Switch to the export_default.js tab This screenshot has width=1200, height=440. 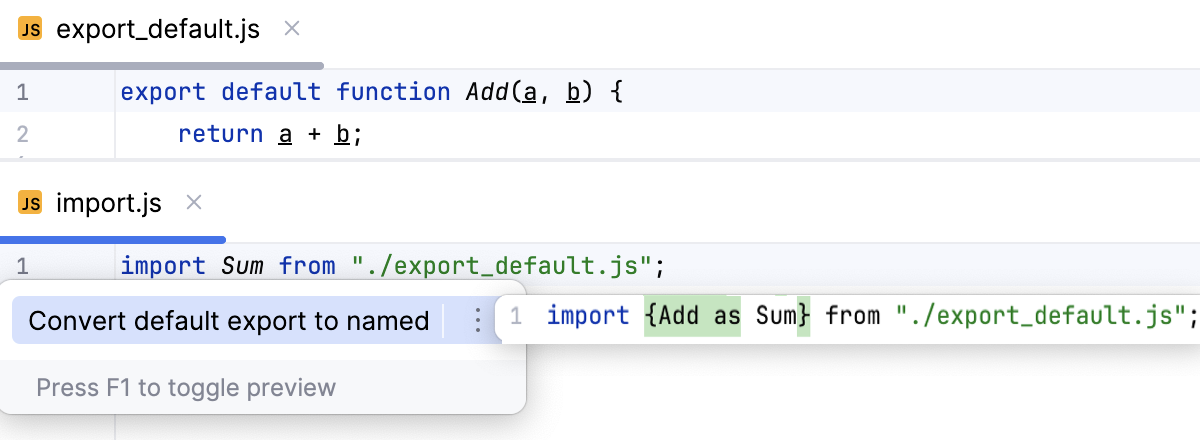158,30
